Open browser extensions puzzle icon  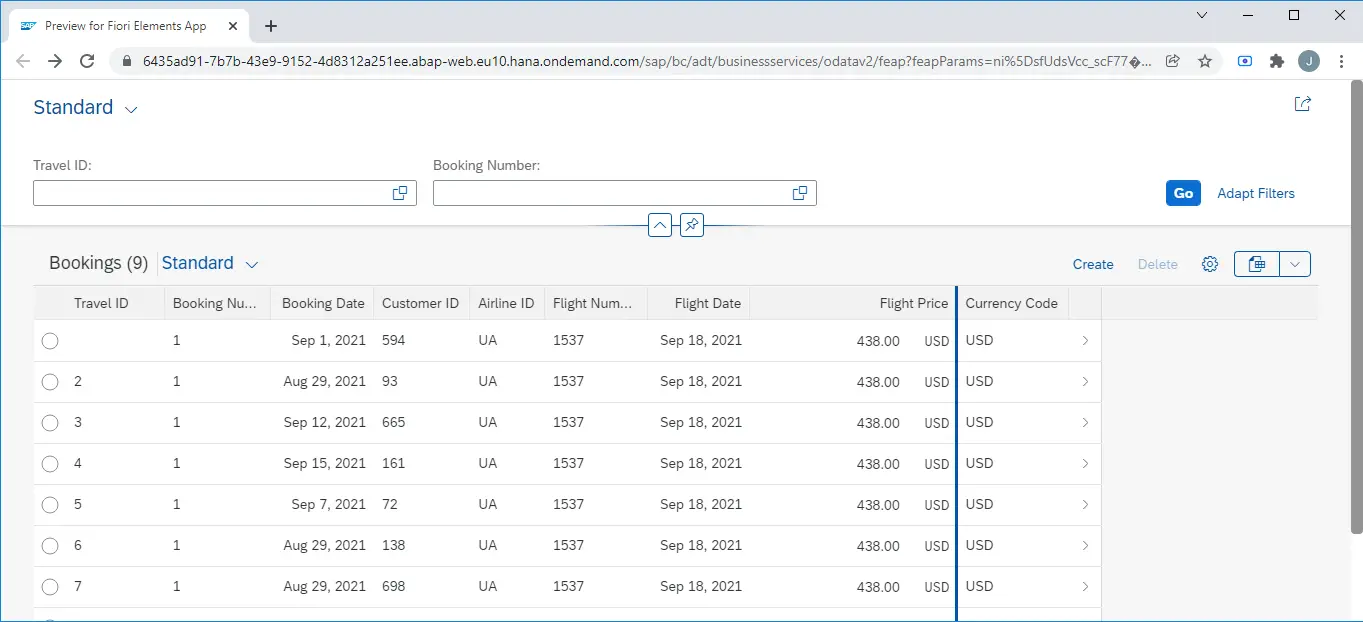[1276, 61]
